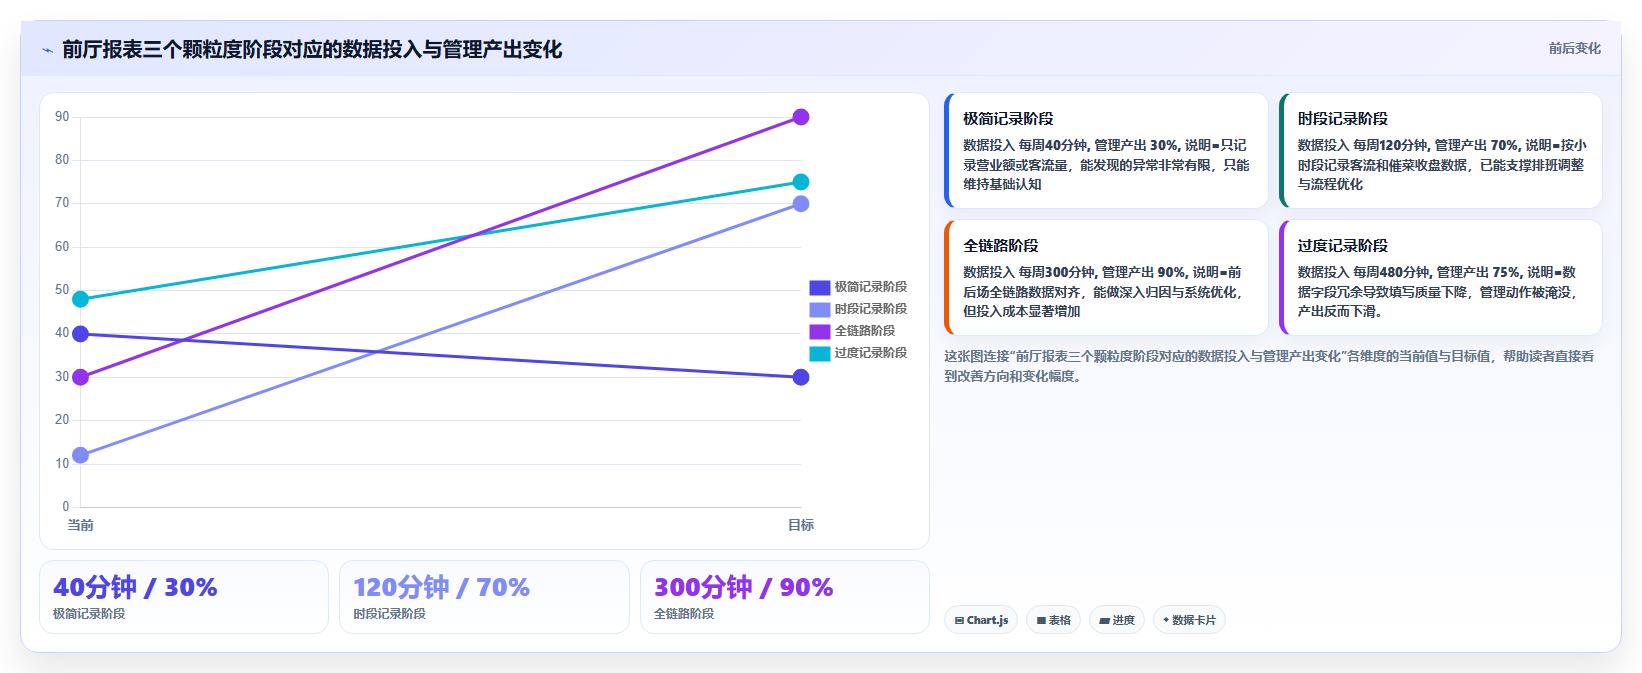Click the 表格 tag chip
This screenshot has width=1642, height=673.
tap(1053, 620)
